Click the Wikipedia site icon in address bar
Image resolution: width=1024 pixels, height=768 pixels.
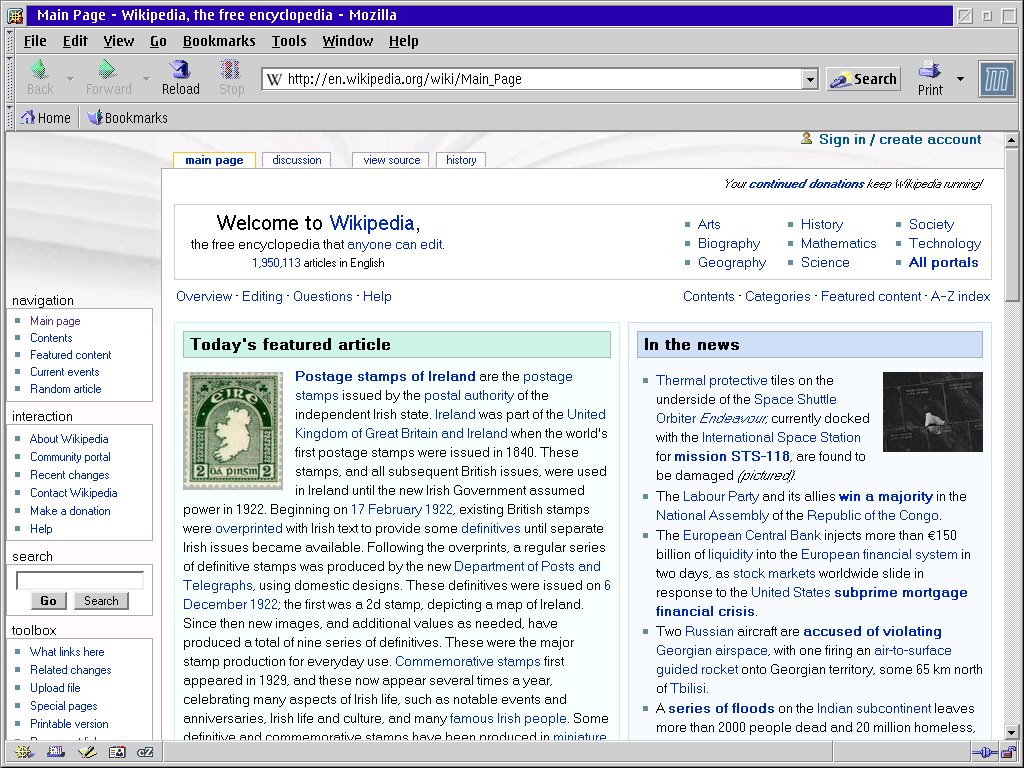tap(274, 79)
